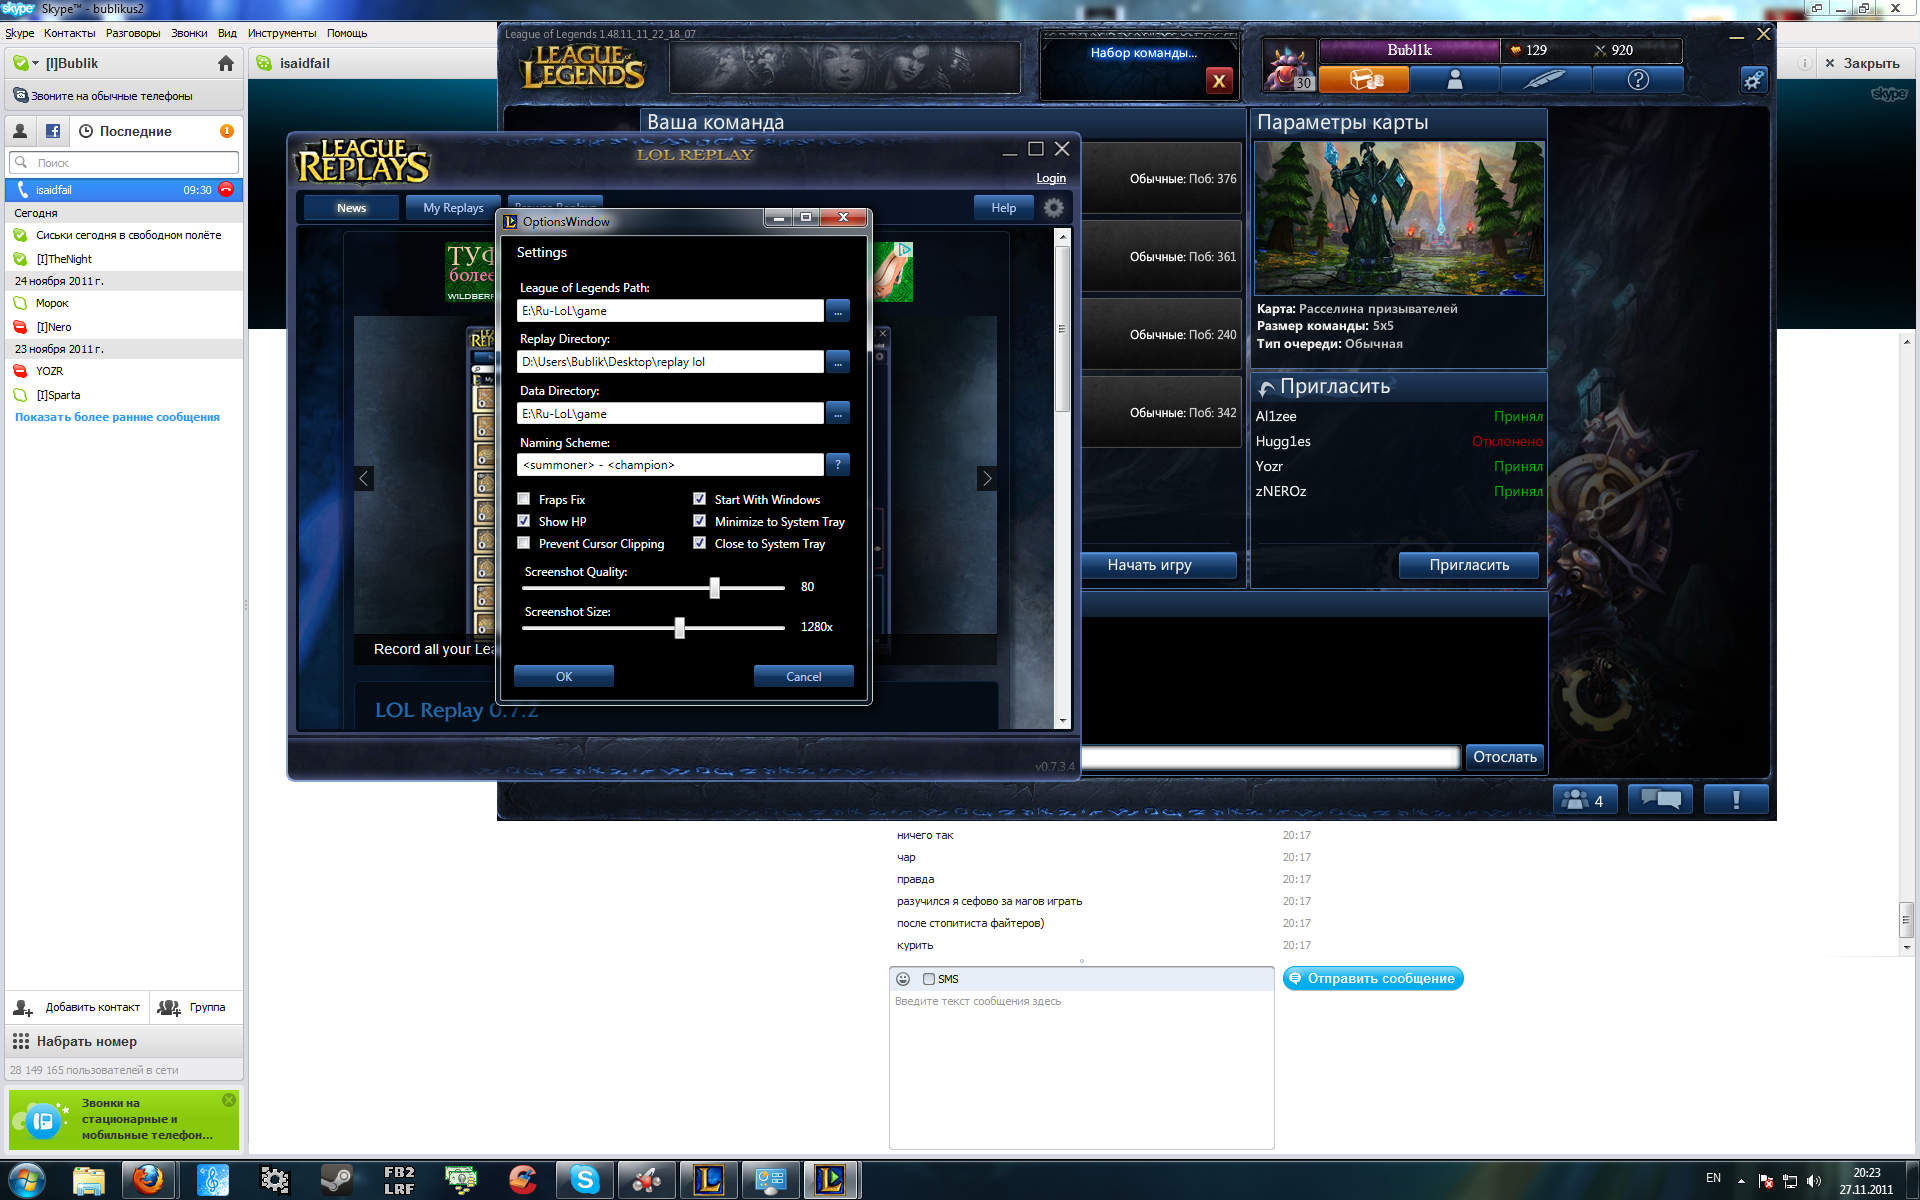
Task: Switch to the News tab in League Replays
Action: click(351, 208)
